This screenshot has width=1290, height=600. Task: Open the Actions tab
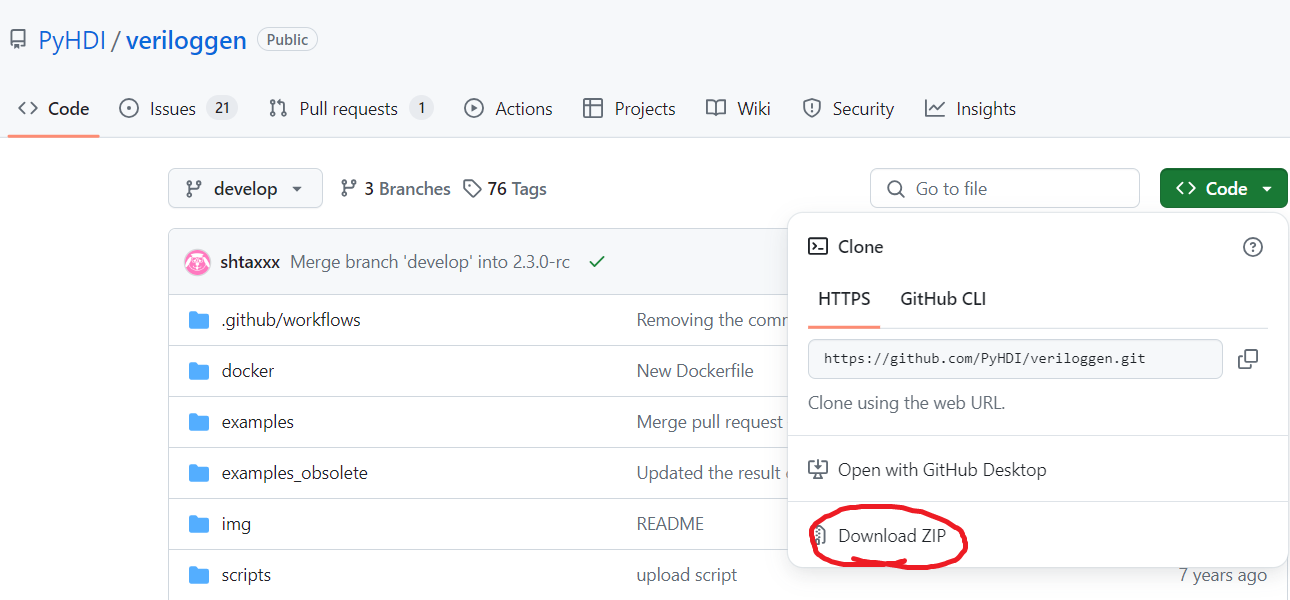point(509,109)
